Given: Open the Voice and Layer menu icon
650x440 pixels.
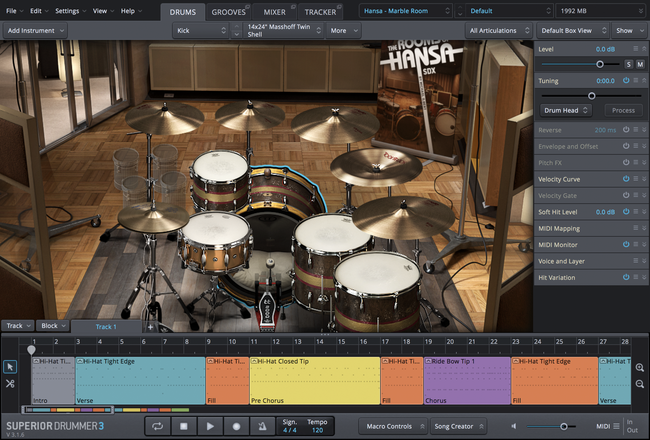Looking at the screenshot, I should [x=635, y=260].
